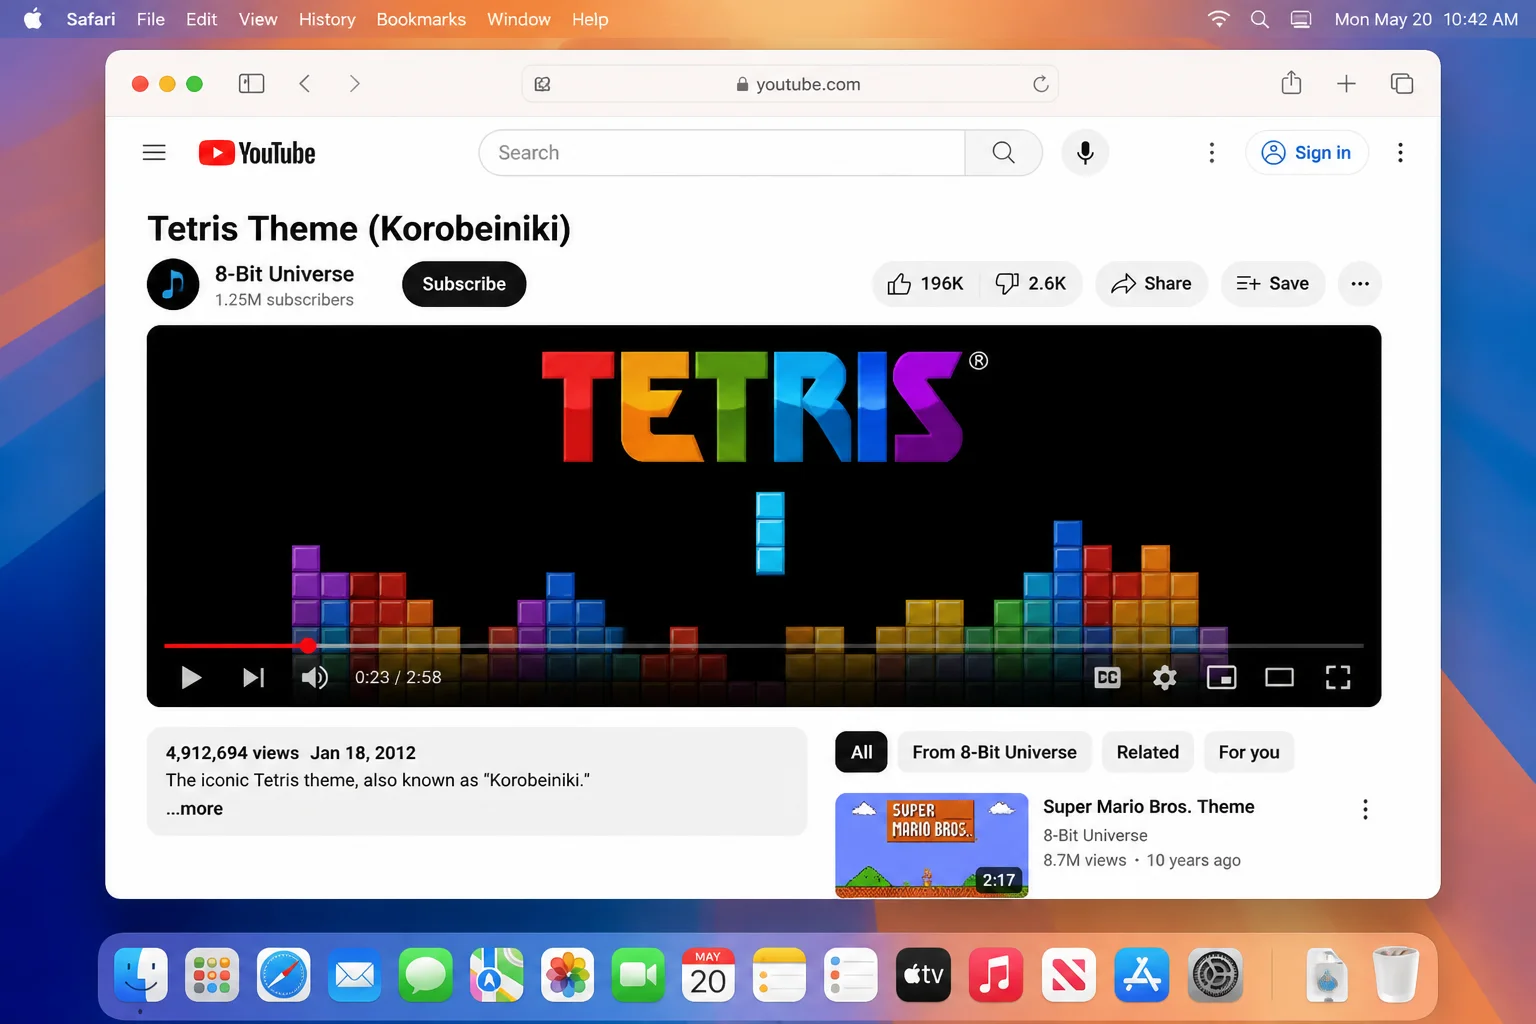Viewport: 1536px width, 1024px height.
Task: Click the red progress scrubber handle
Action: pyautogui.click(x=308, y=646)
